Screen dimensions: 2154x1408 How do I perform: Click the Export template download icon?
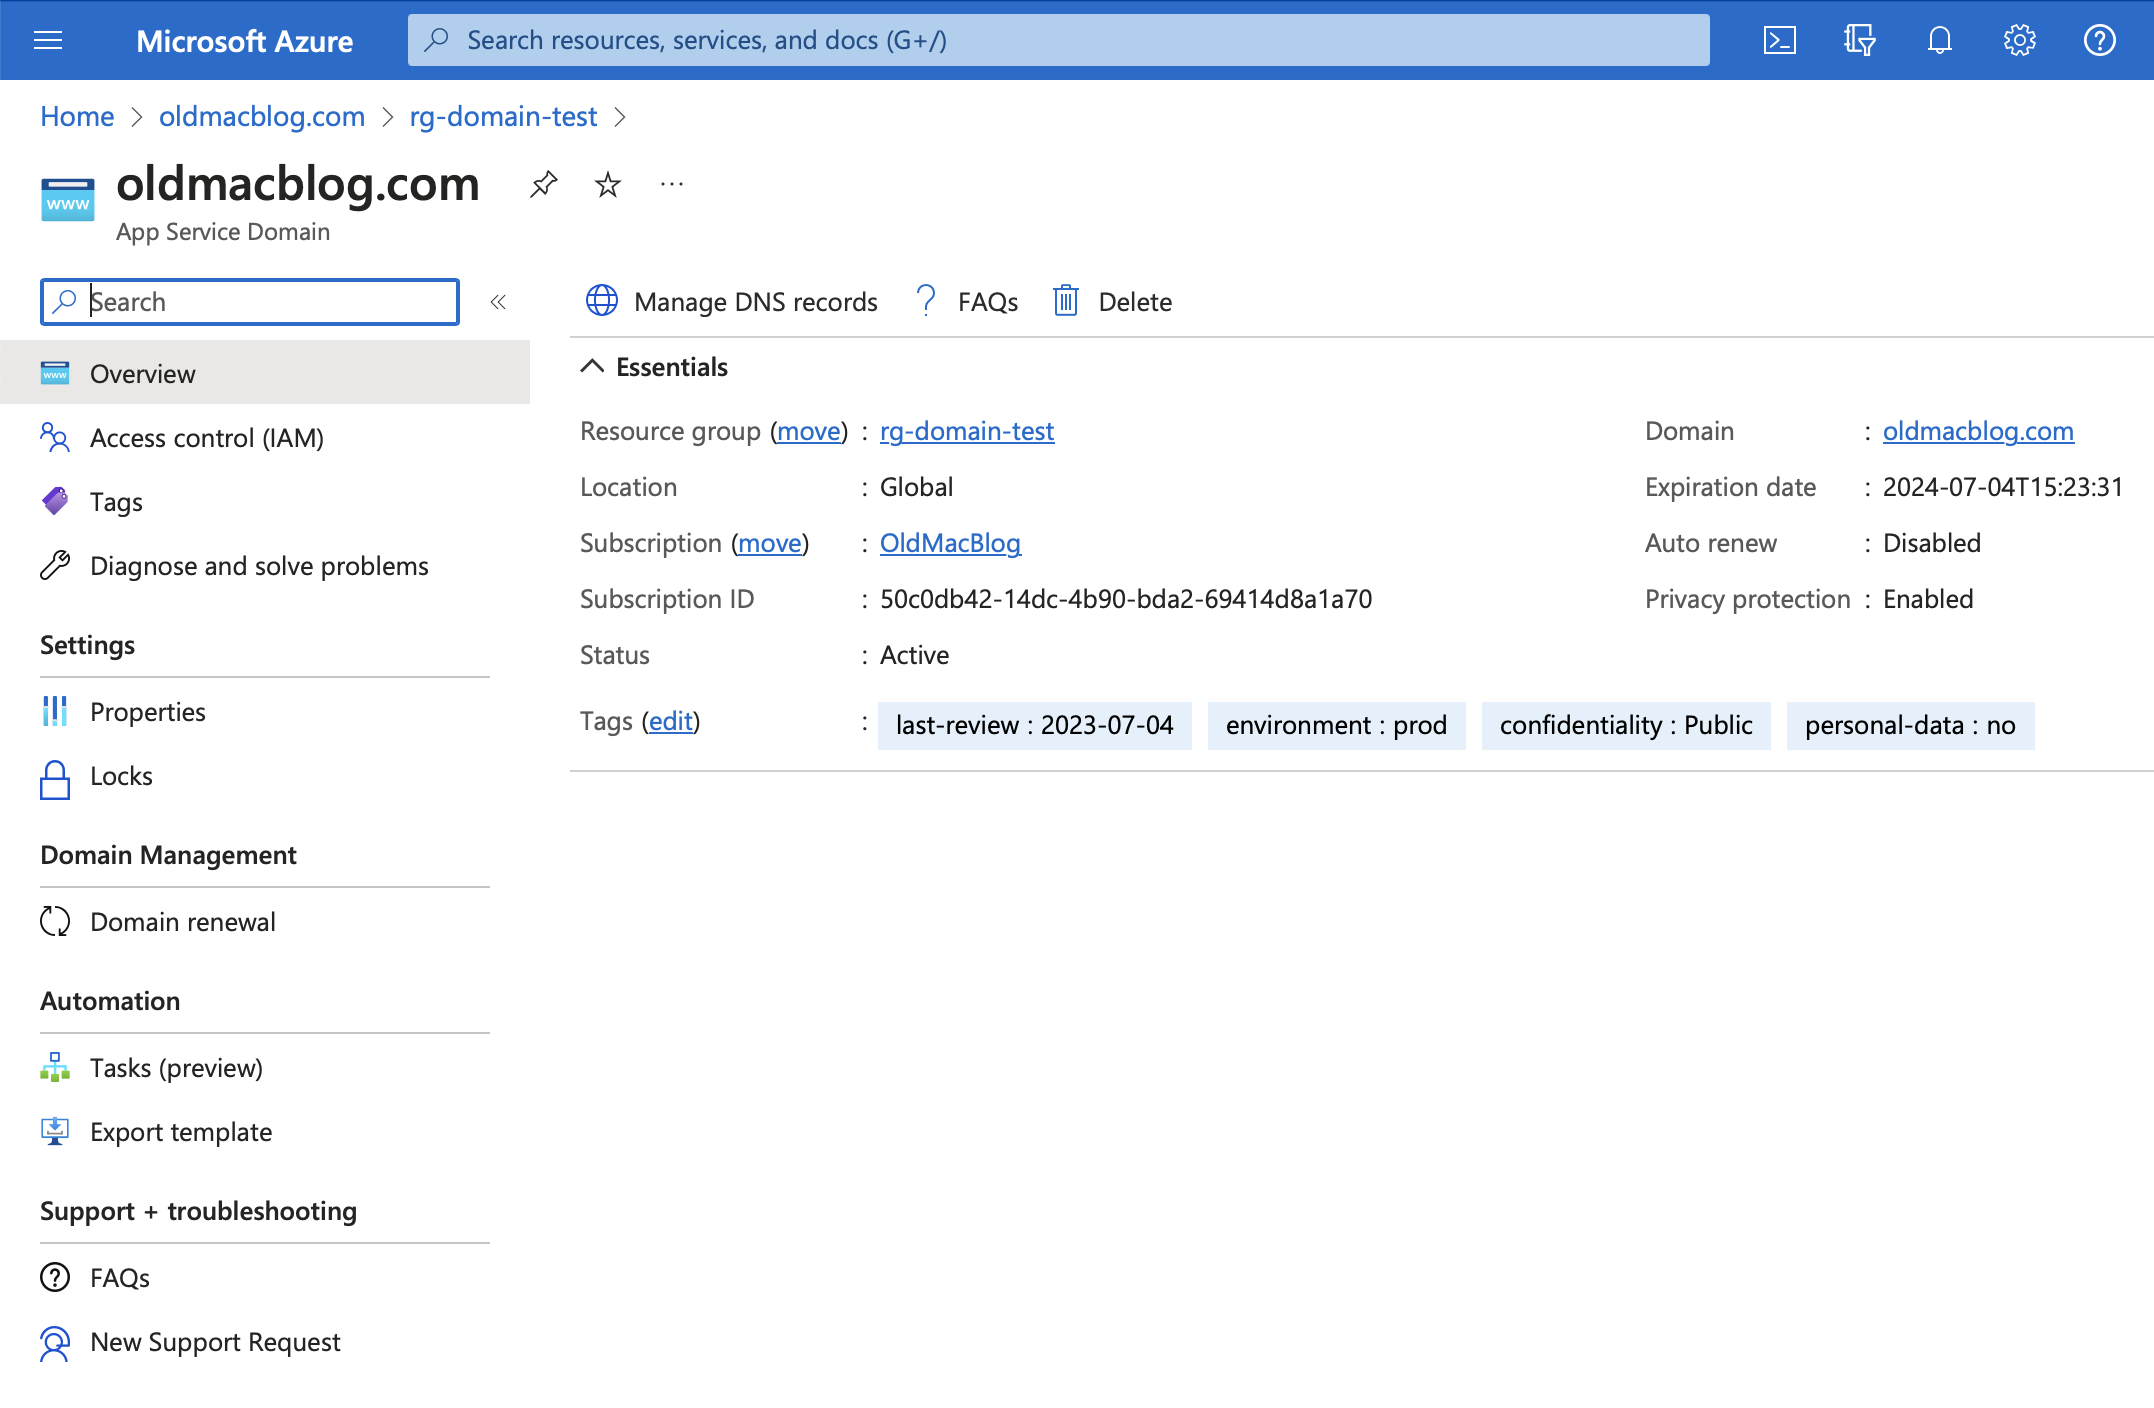coord(55,1131)
